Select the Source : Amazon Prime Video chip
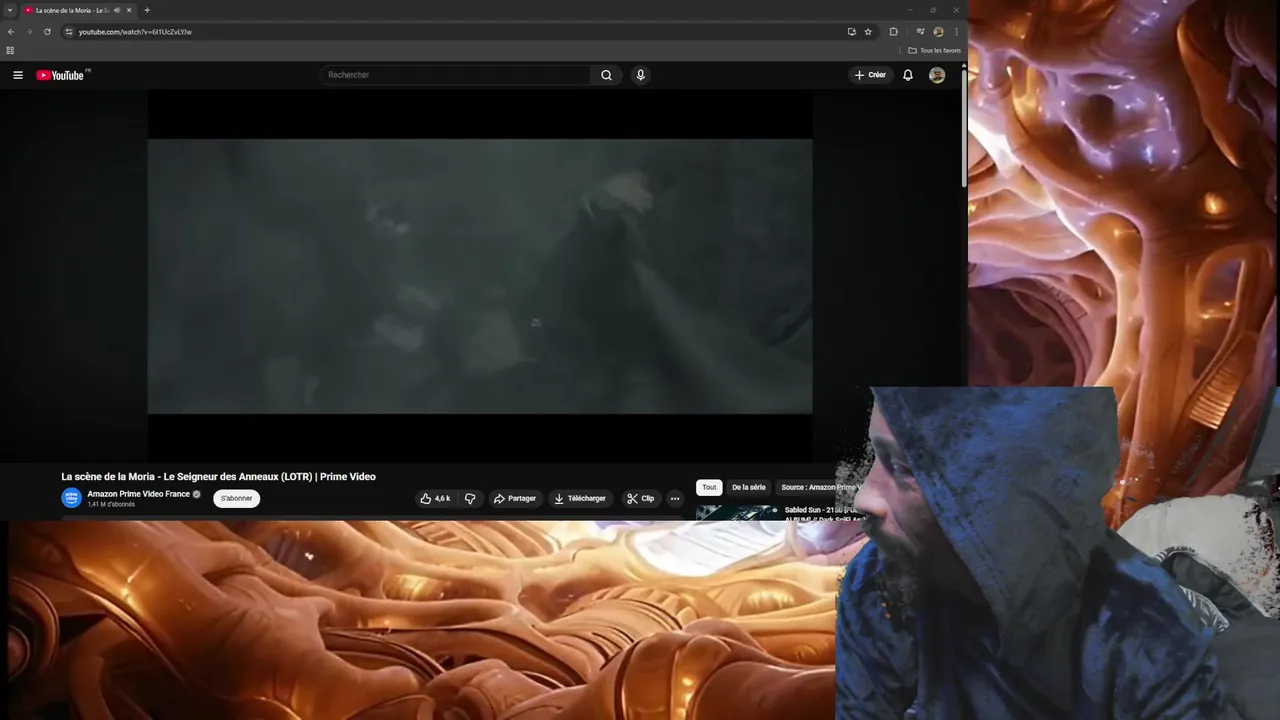1280x720 pixels. [x=820, y=487]
